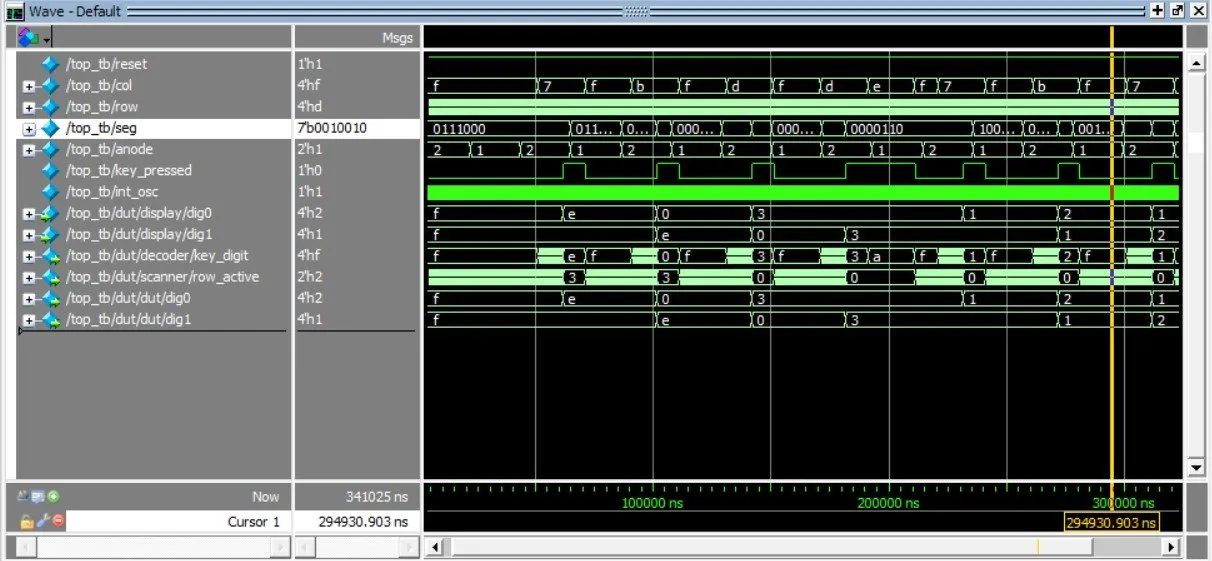Screen dimensions: 1212x561
Task: Delete Cursor 1 with red minus icon
Action: tap(57, 521)
